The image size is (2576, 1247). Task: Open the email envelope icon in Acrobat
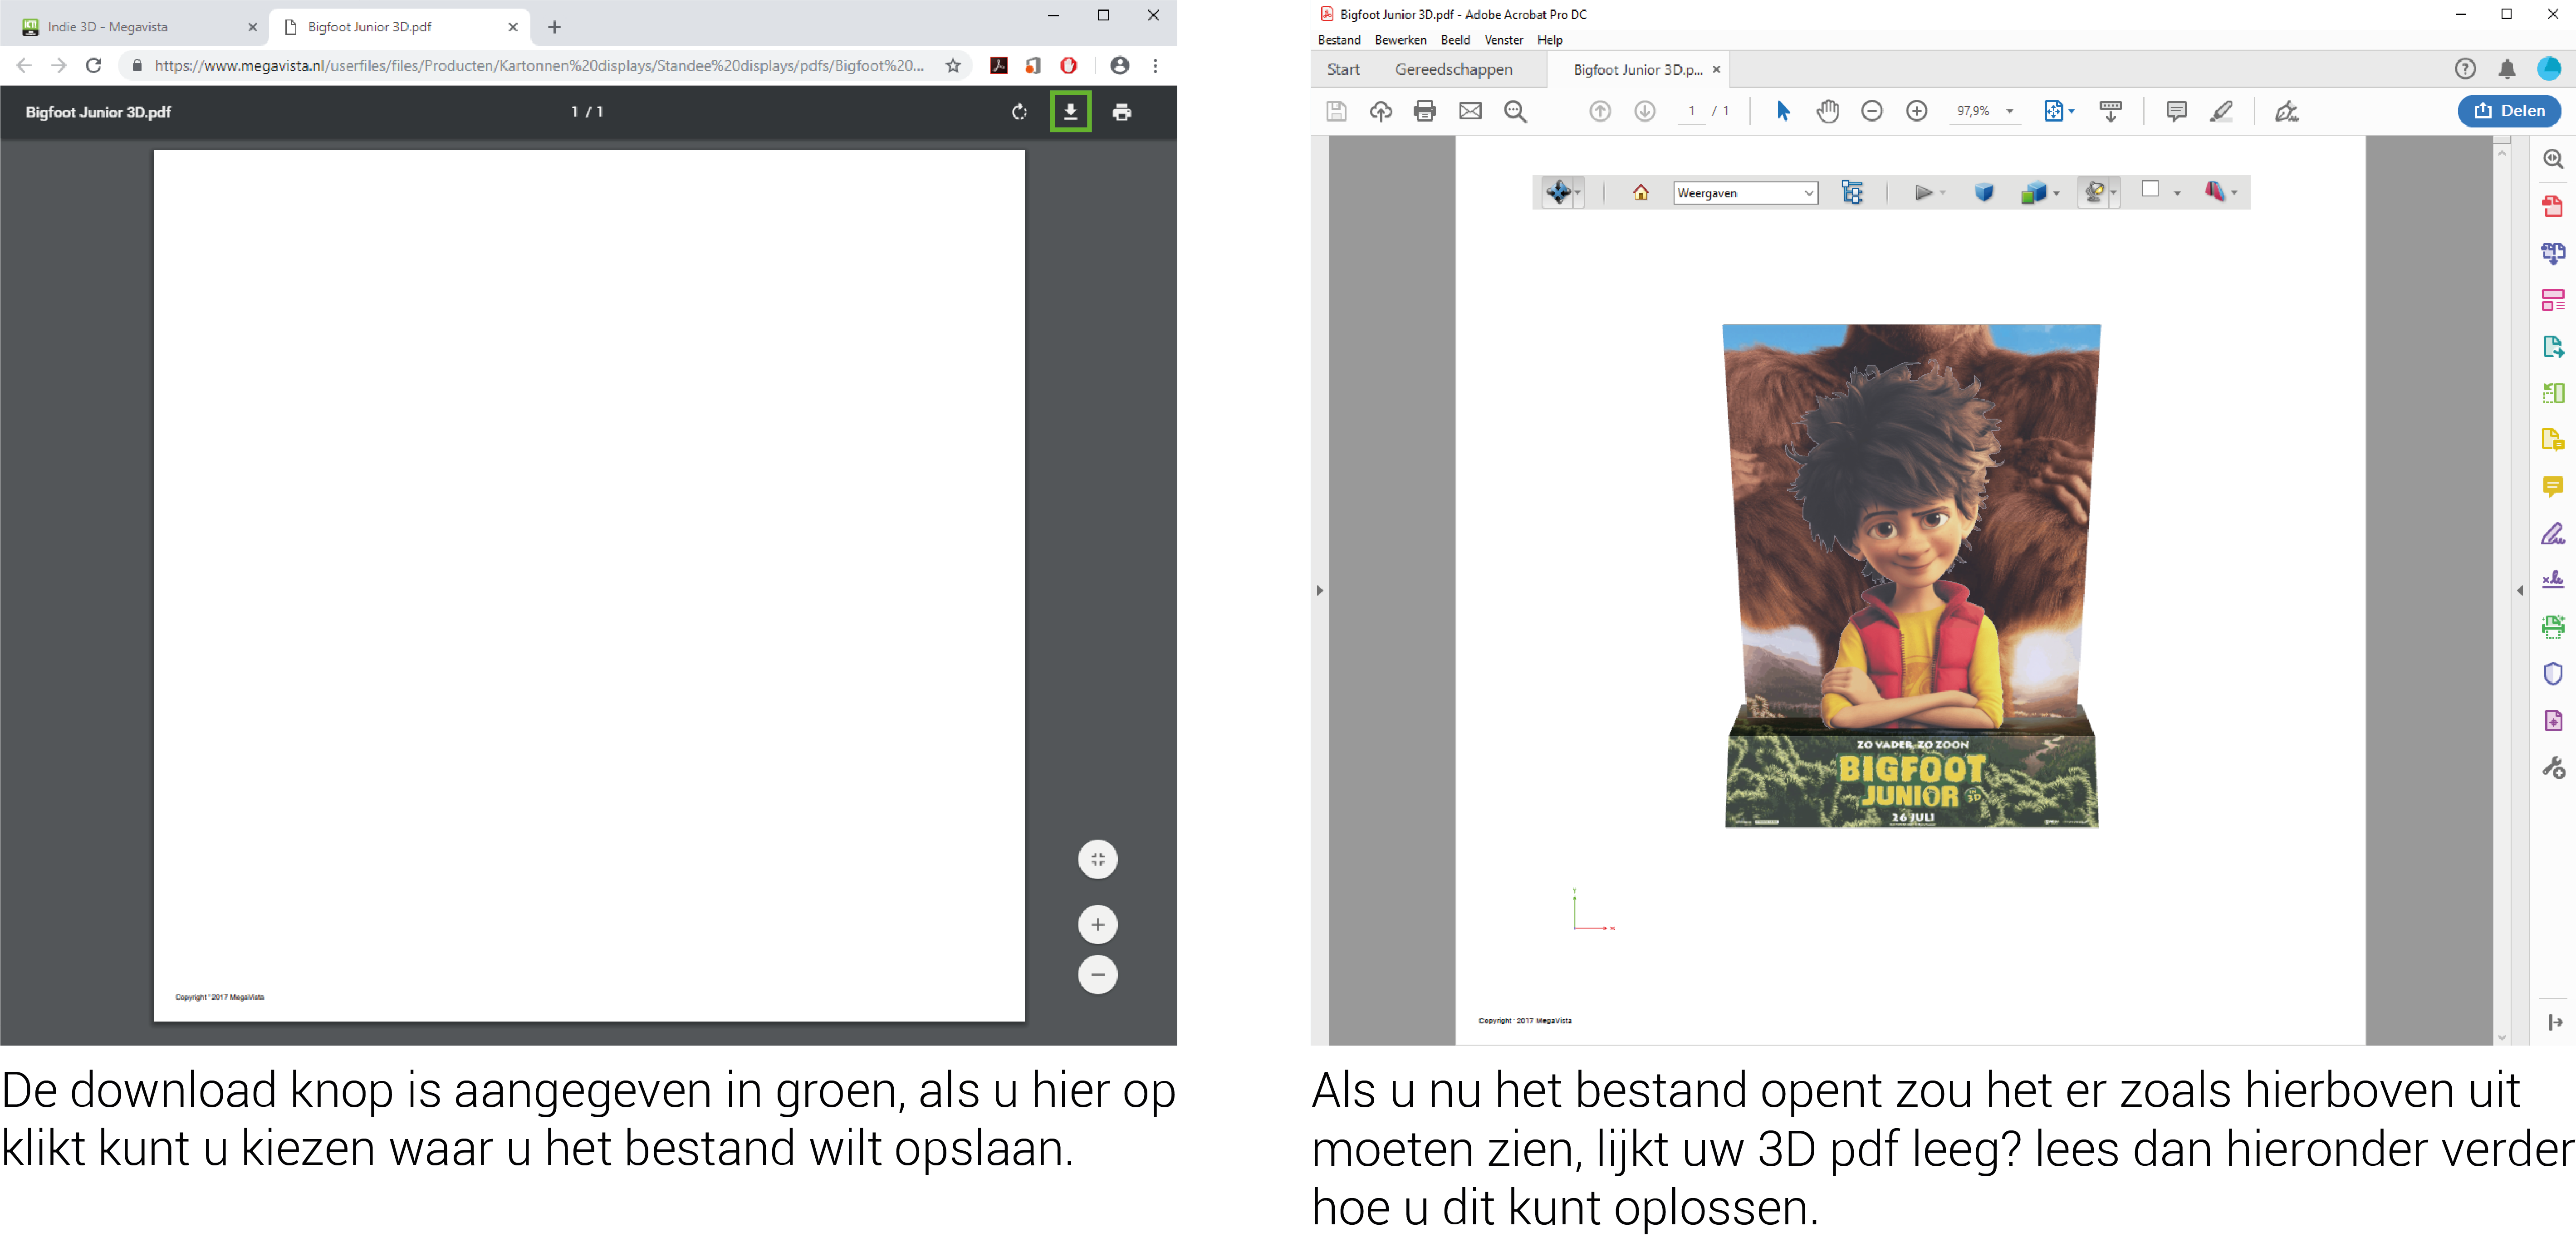[x=1470, y=111]
